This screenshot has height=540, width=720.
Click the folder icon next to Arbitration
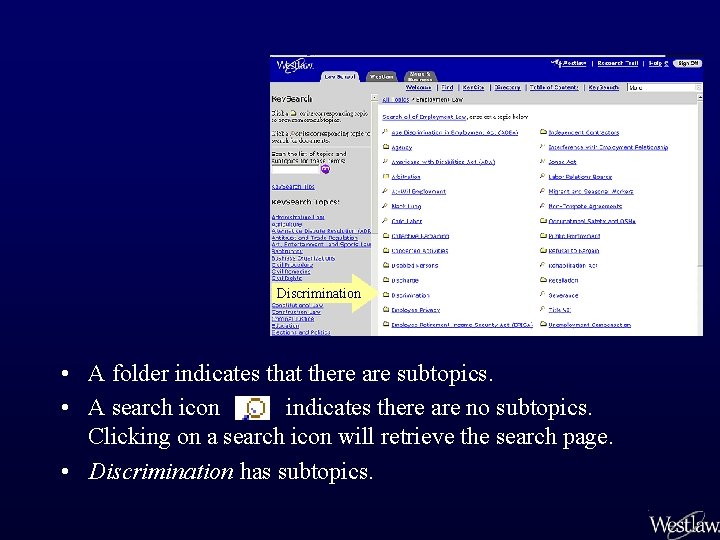386,176
